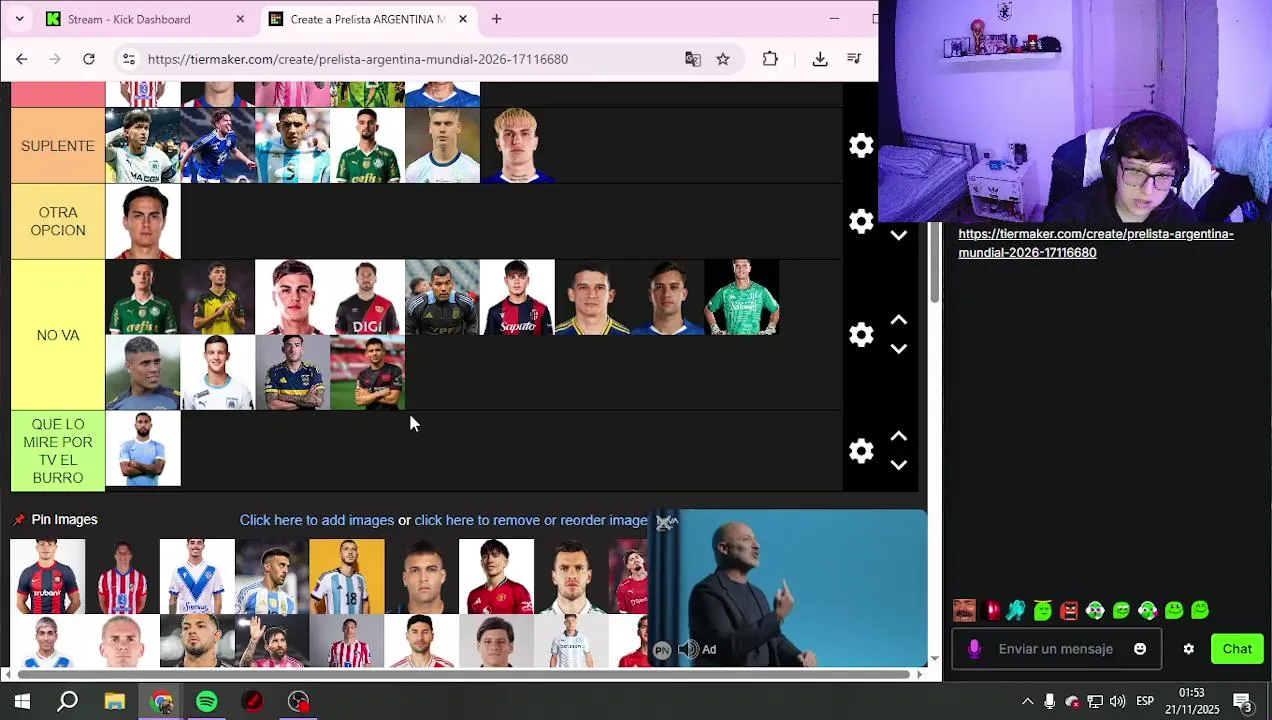This screenshot has width=1272, height=720.
Task: Move NO VA tier up with arrow
Action: [x=898, y=320]
